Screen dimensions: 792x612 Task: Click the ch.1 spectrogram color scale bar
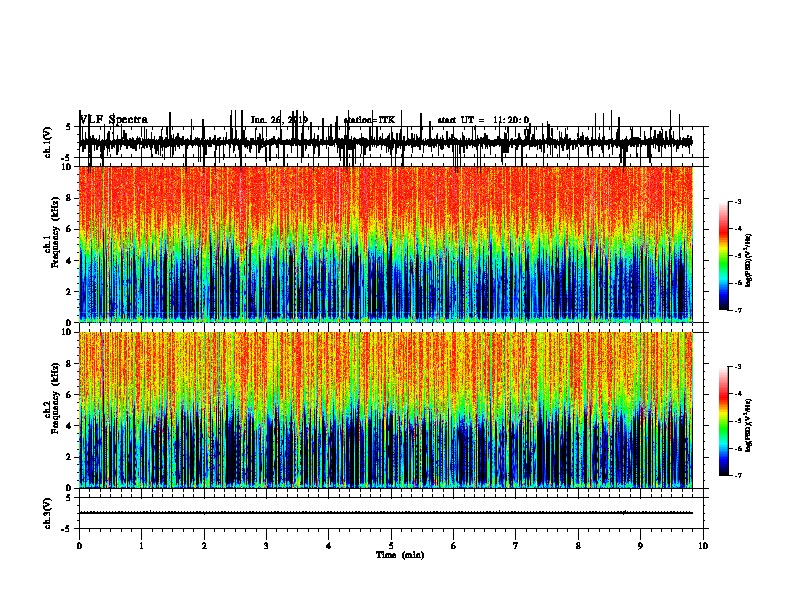724,256
